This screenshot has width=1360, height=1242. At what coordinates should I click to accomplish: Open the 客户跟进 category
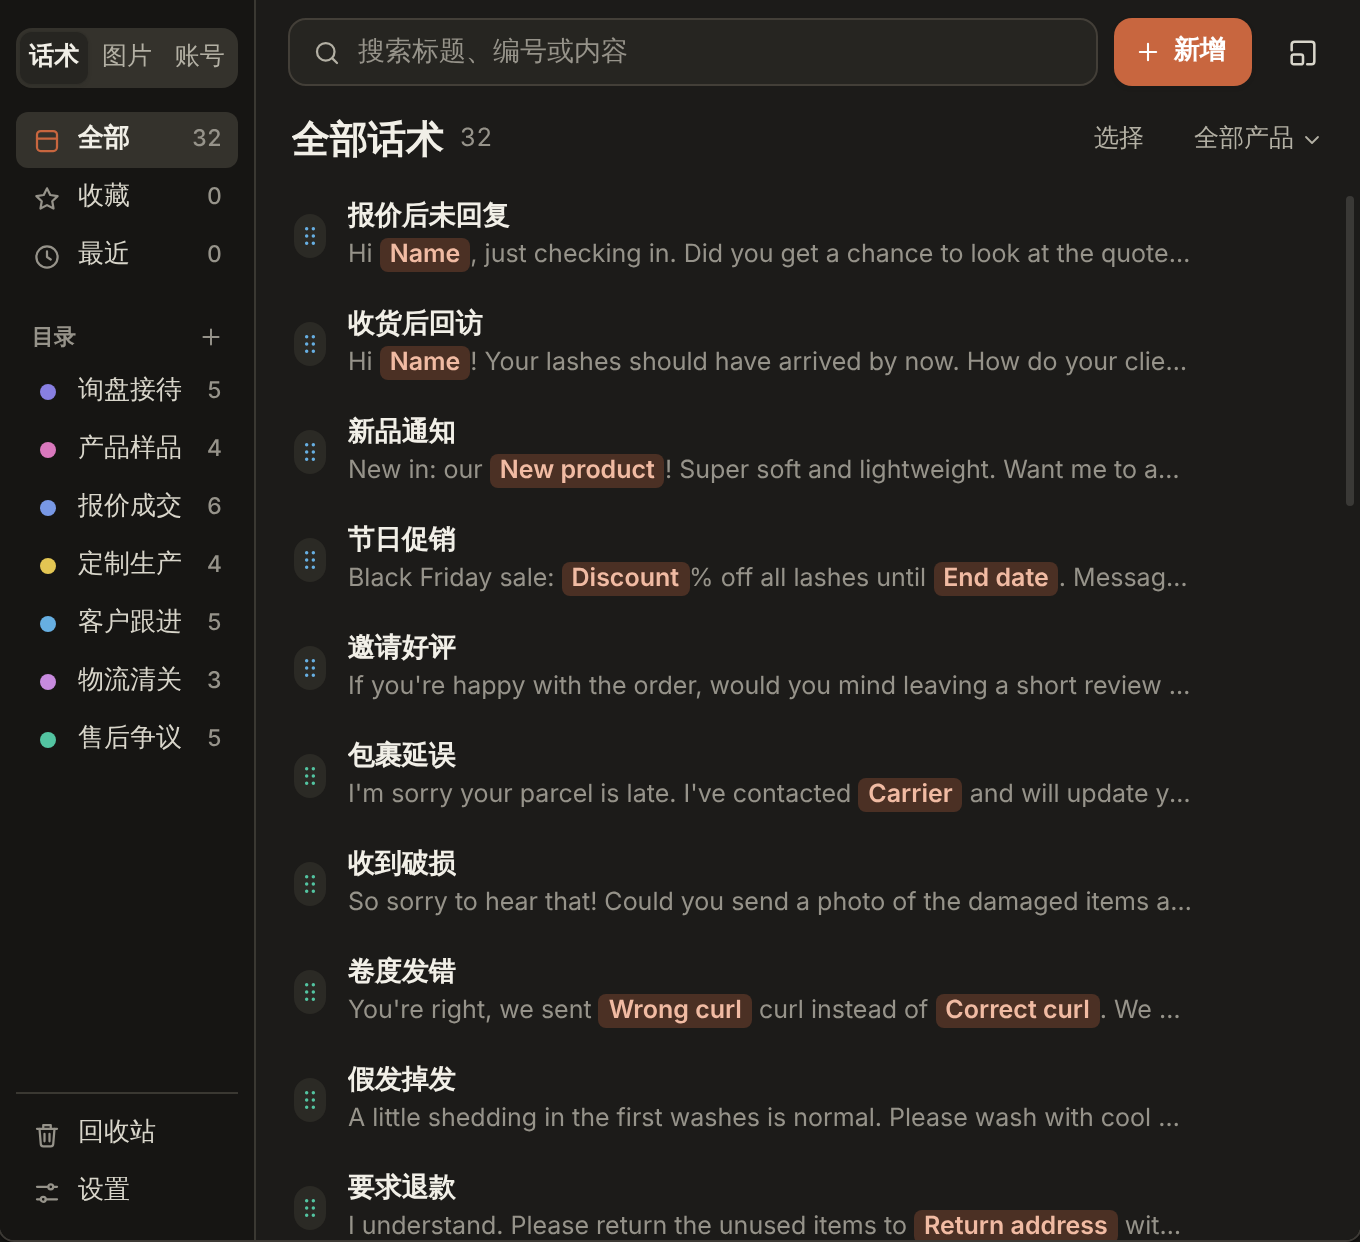127,622
